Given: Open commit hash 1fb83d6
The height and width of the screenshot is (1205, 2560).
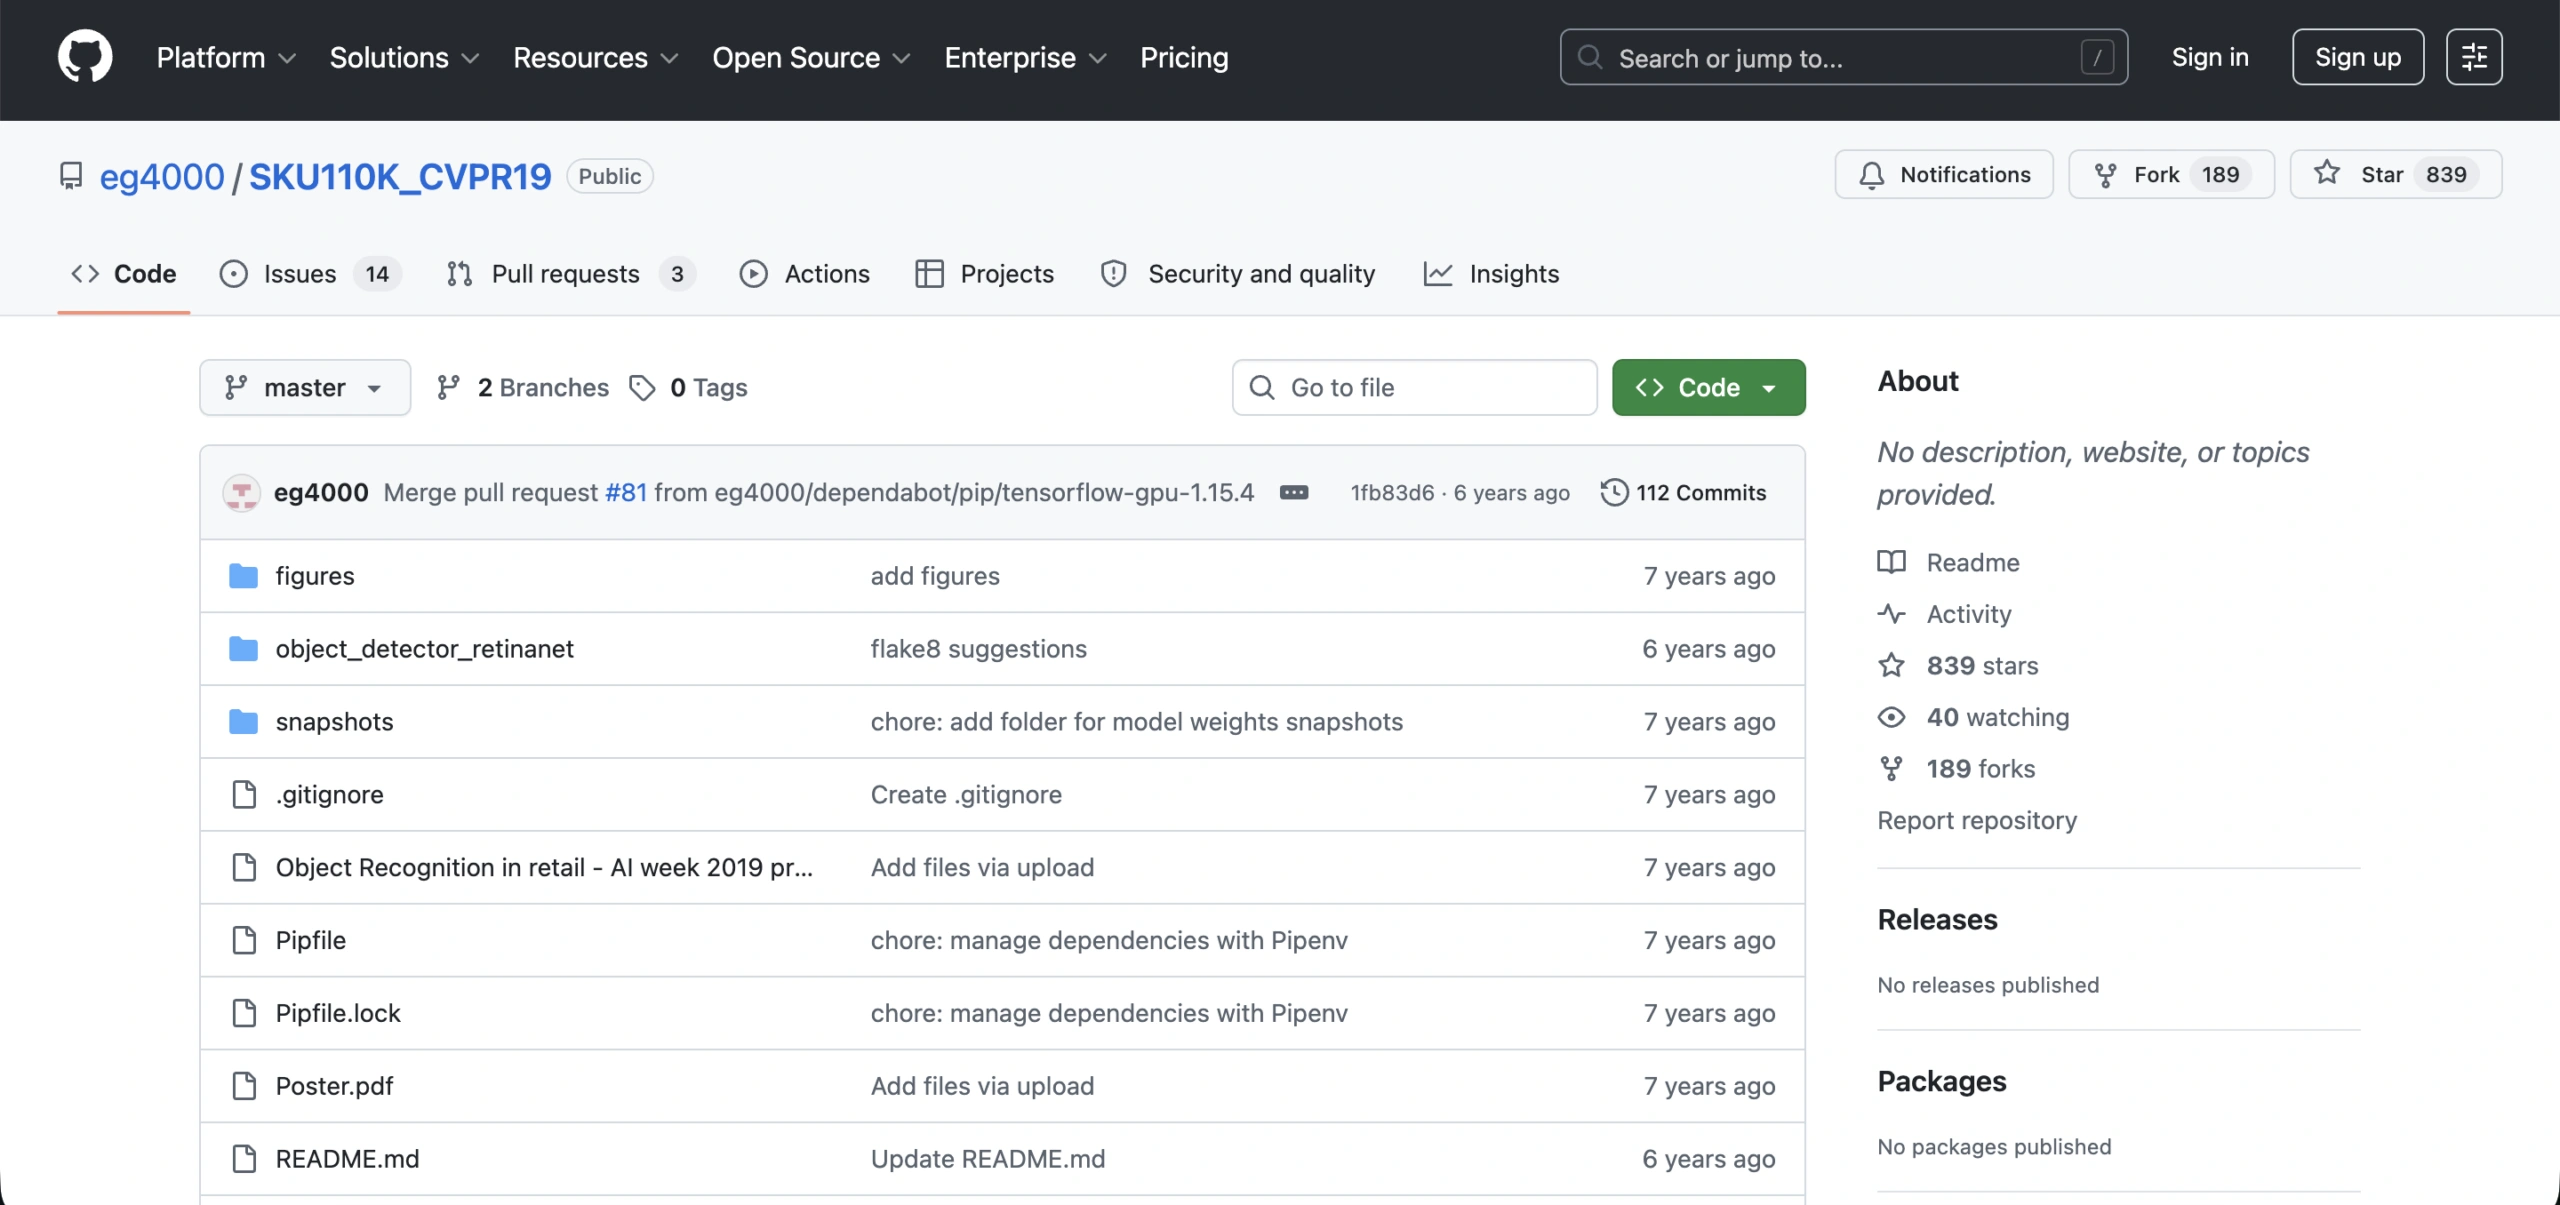Looking at the screenshot, I should [1392, 492].
